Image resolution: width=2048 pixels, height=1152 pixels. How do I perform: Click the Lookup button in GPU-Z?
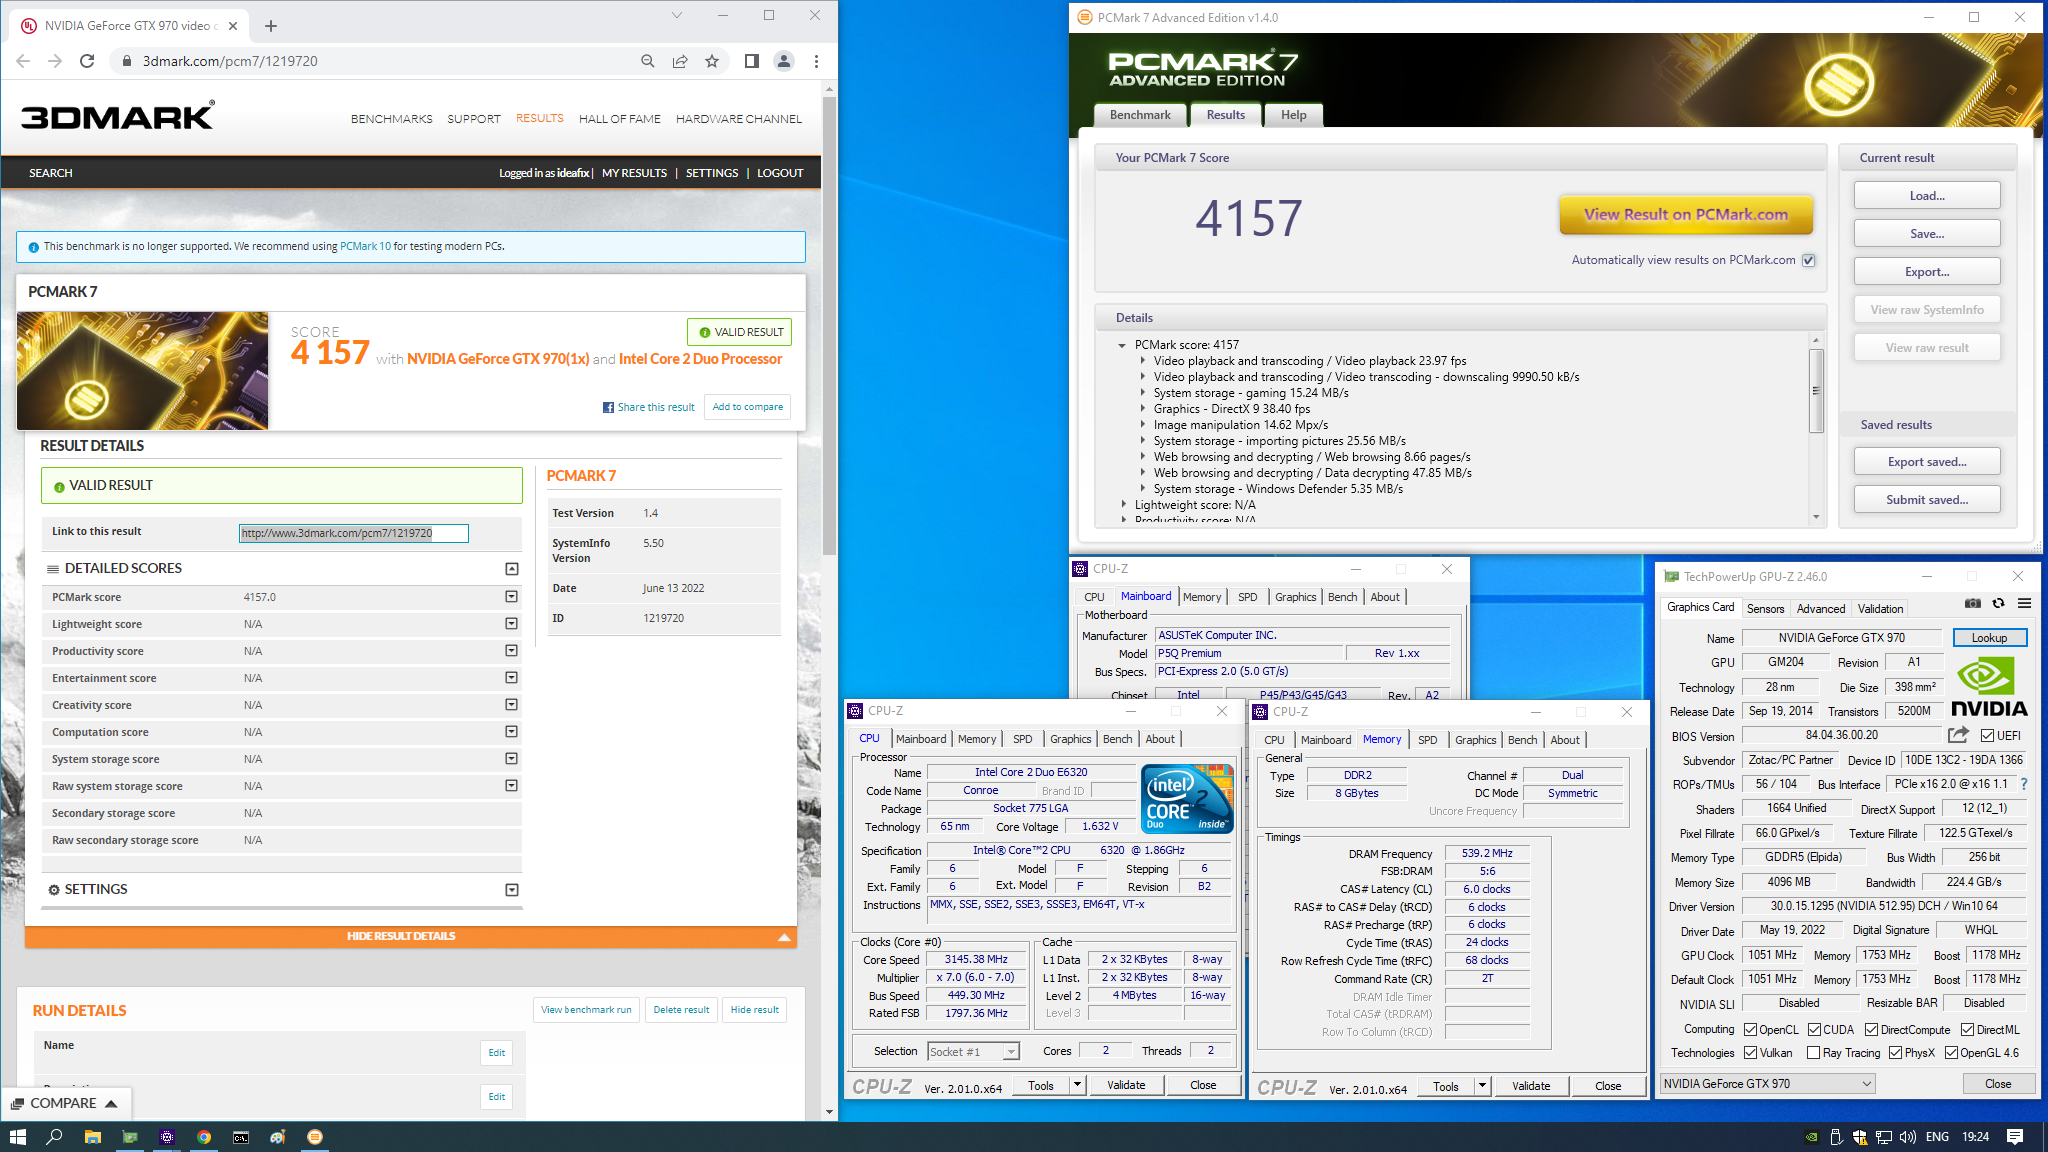[x=1989, y=637]
